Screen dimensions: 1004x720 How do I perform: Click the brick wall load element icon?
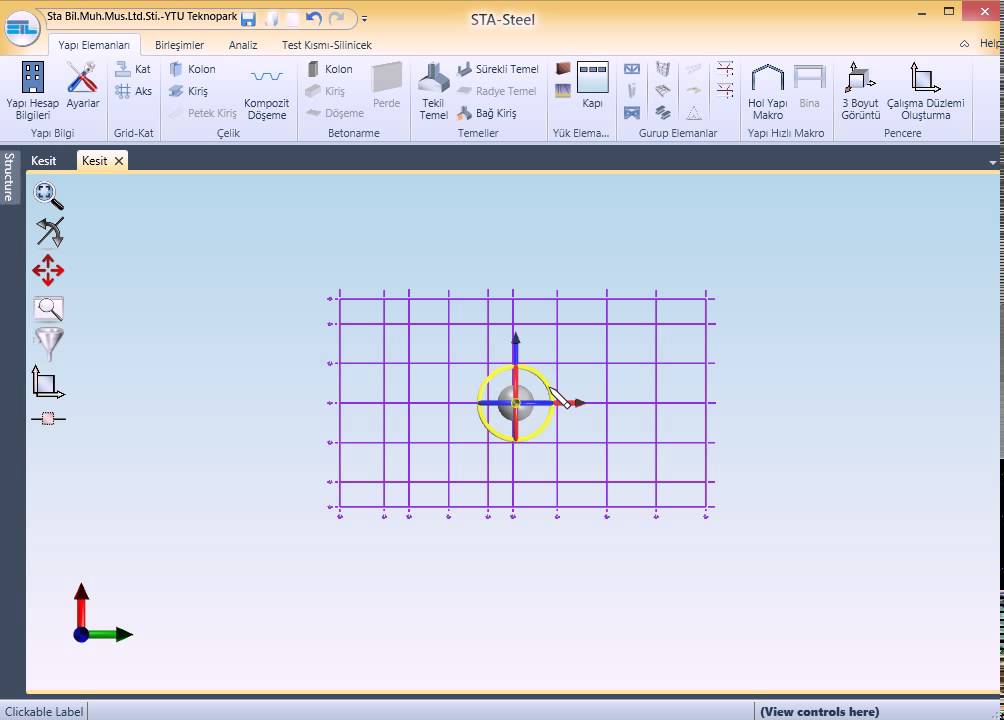click(x=563, y=69)
